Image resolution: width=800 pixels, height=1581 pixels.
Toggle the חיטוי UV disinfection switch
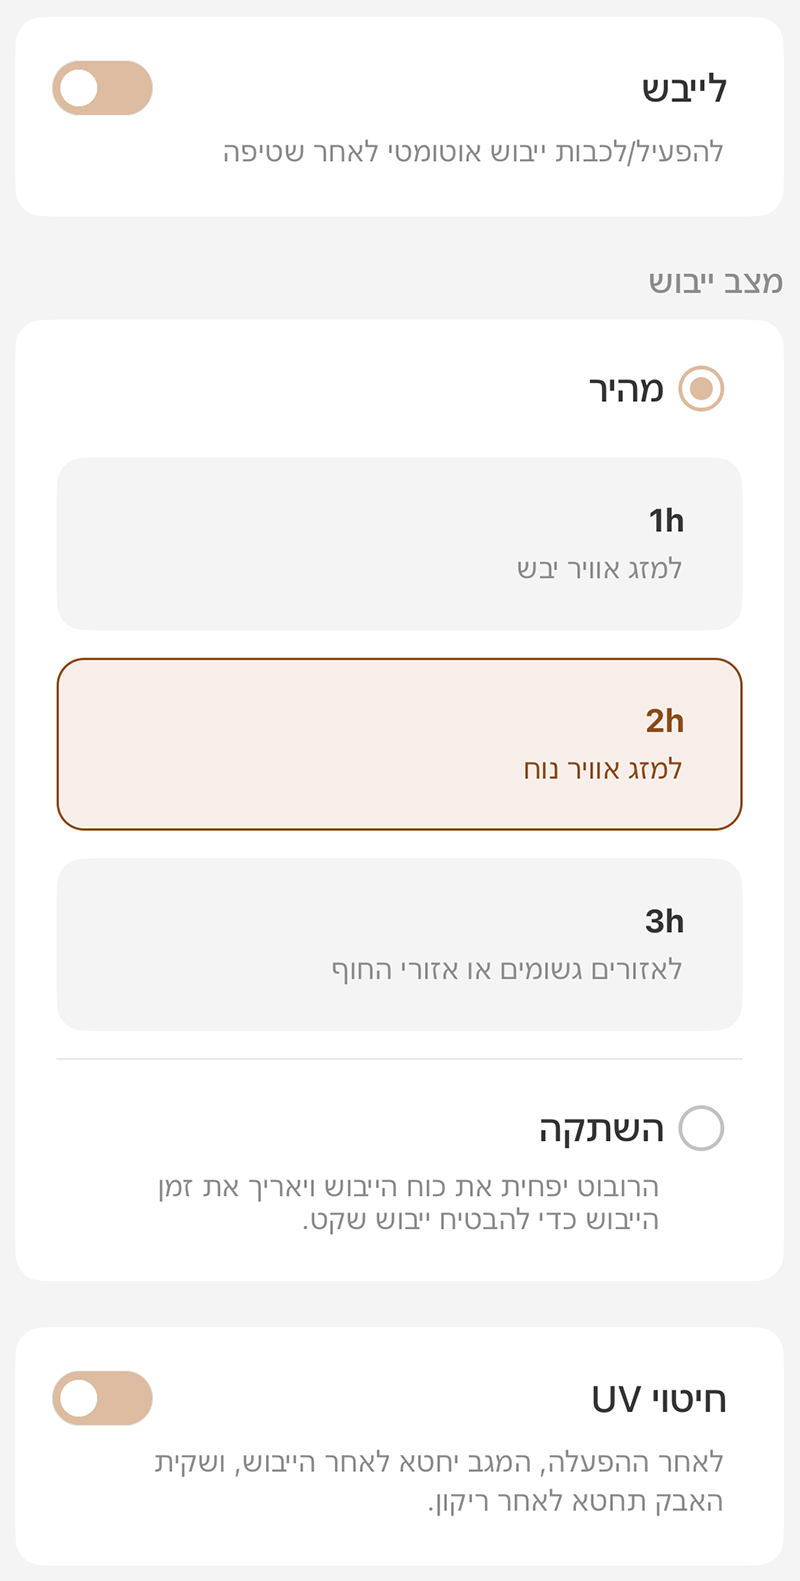pos(102,1398)
